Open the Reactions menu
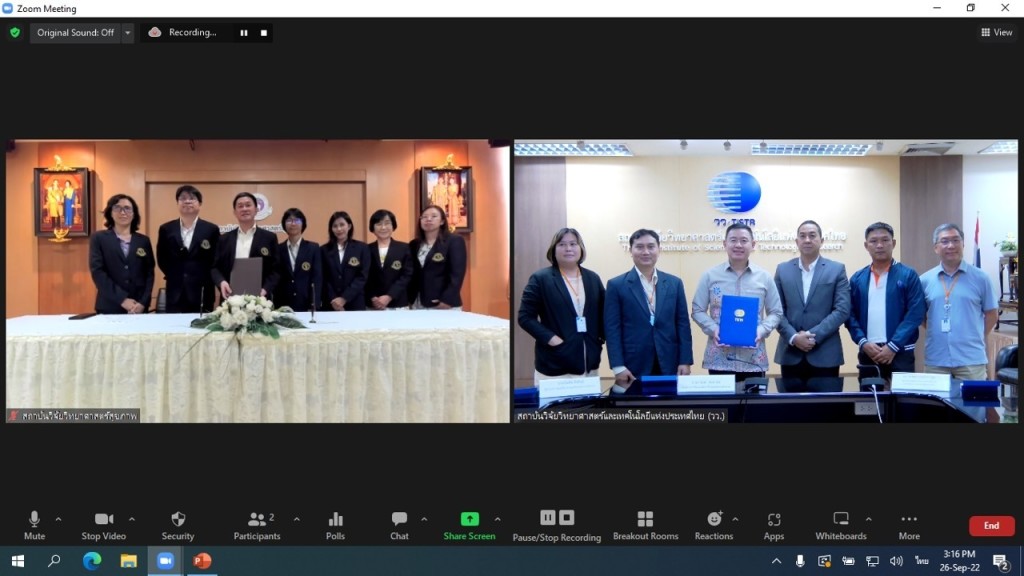 point(714,524)
